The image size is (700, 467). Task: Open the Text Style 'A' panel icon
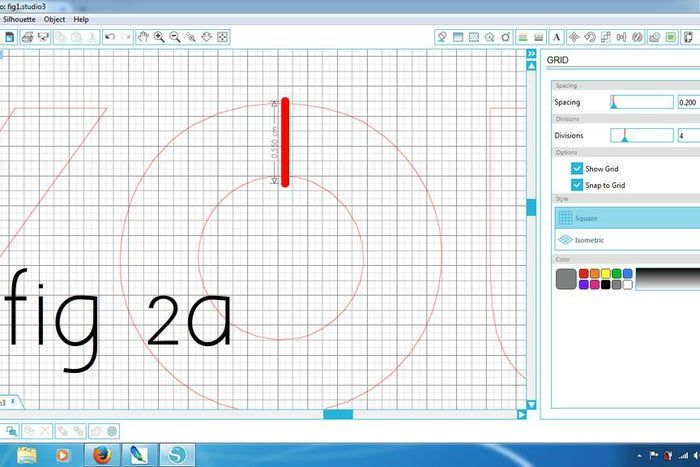(x=556, y=37)
